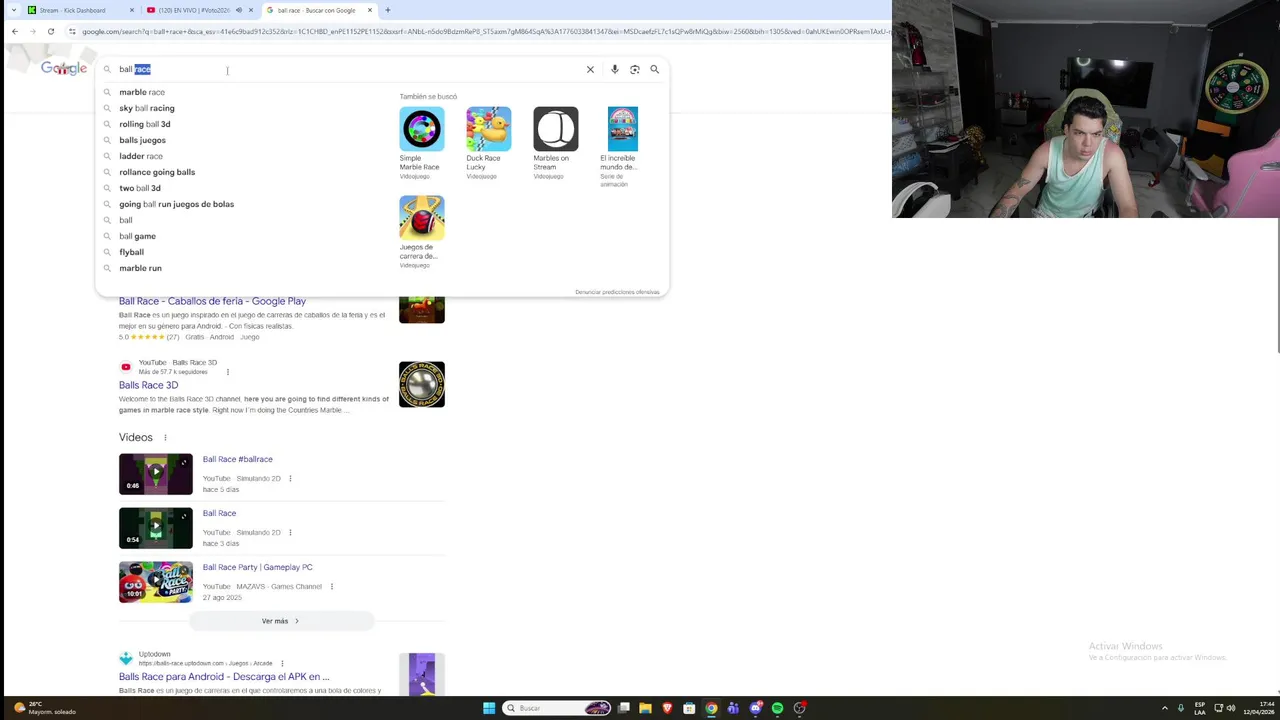Go to Google home via the logo
Screen dimensions: 1280x720
pyautogui.click(x=64, y=68)
